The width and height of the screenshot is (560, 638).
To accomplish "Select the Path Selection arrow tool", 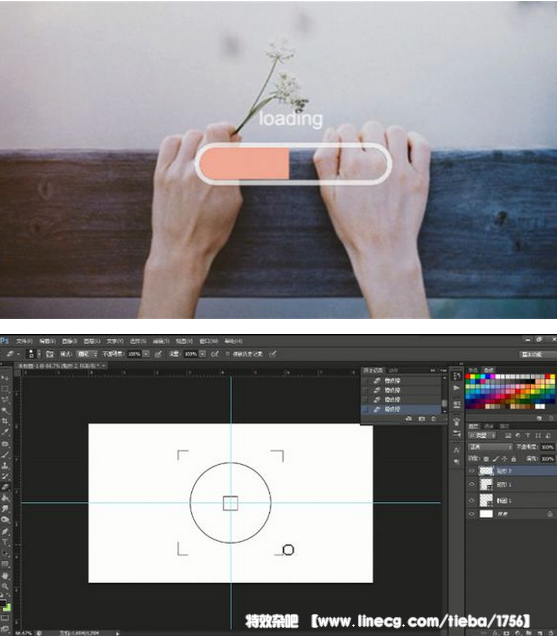I will [5, 553].
